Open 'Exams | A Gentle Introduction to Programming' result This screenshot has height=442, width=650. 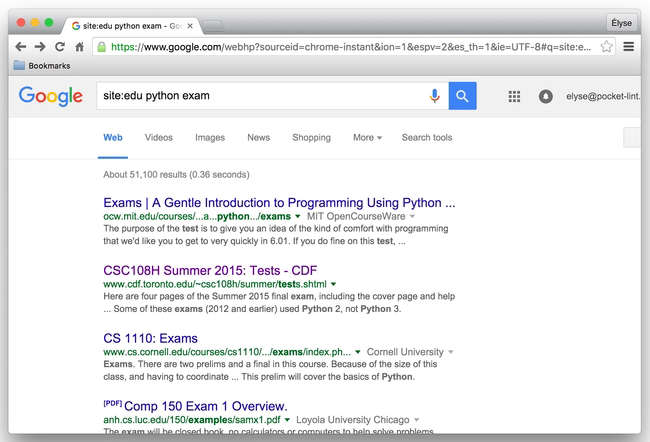pos(279,203)
